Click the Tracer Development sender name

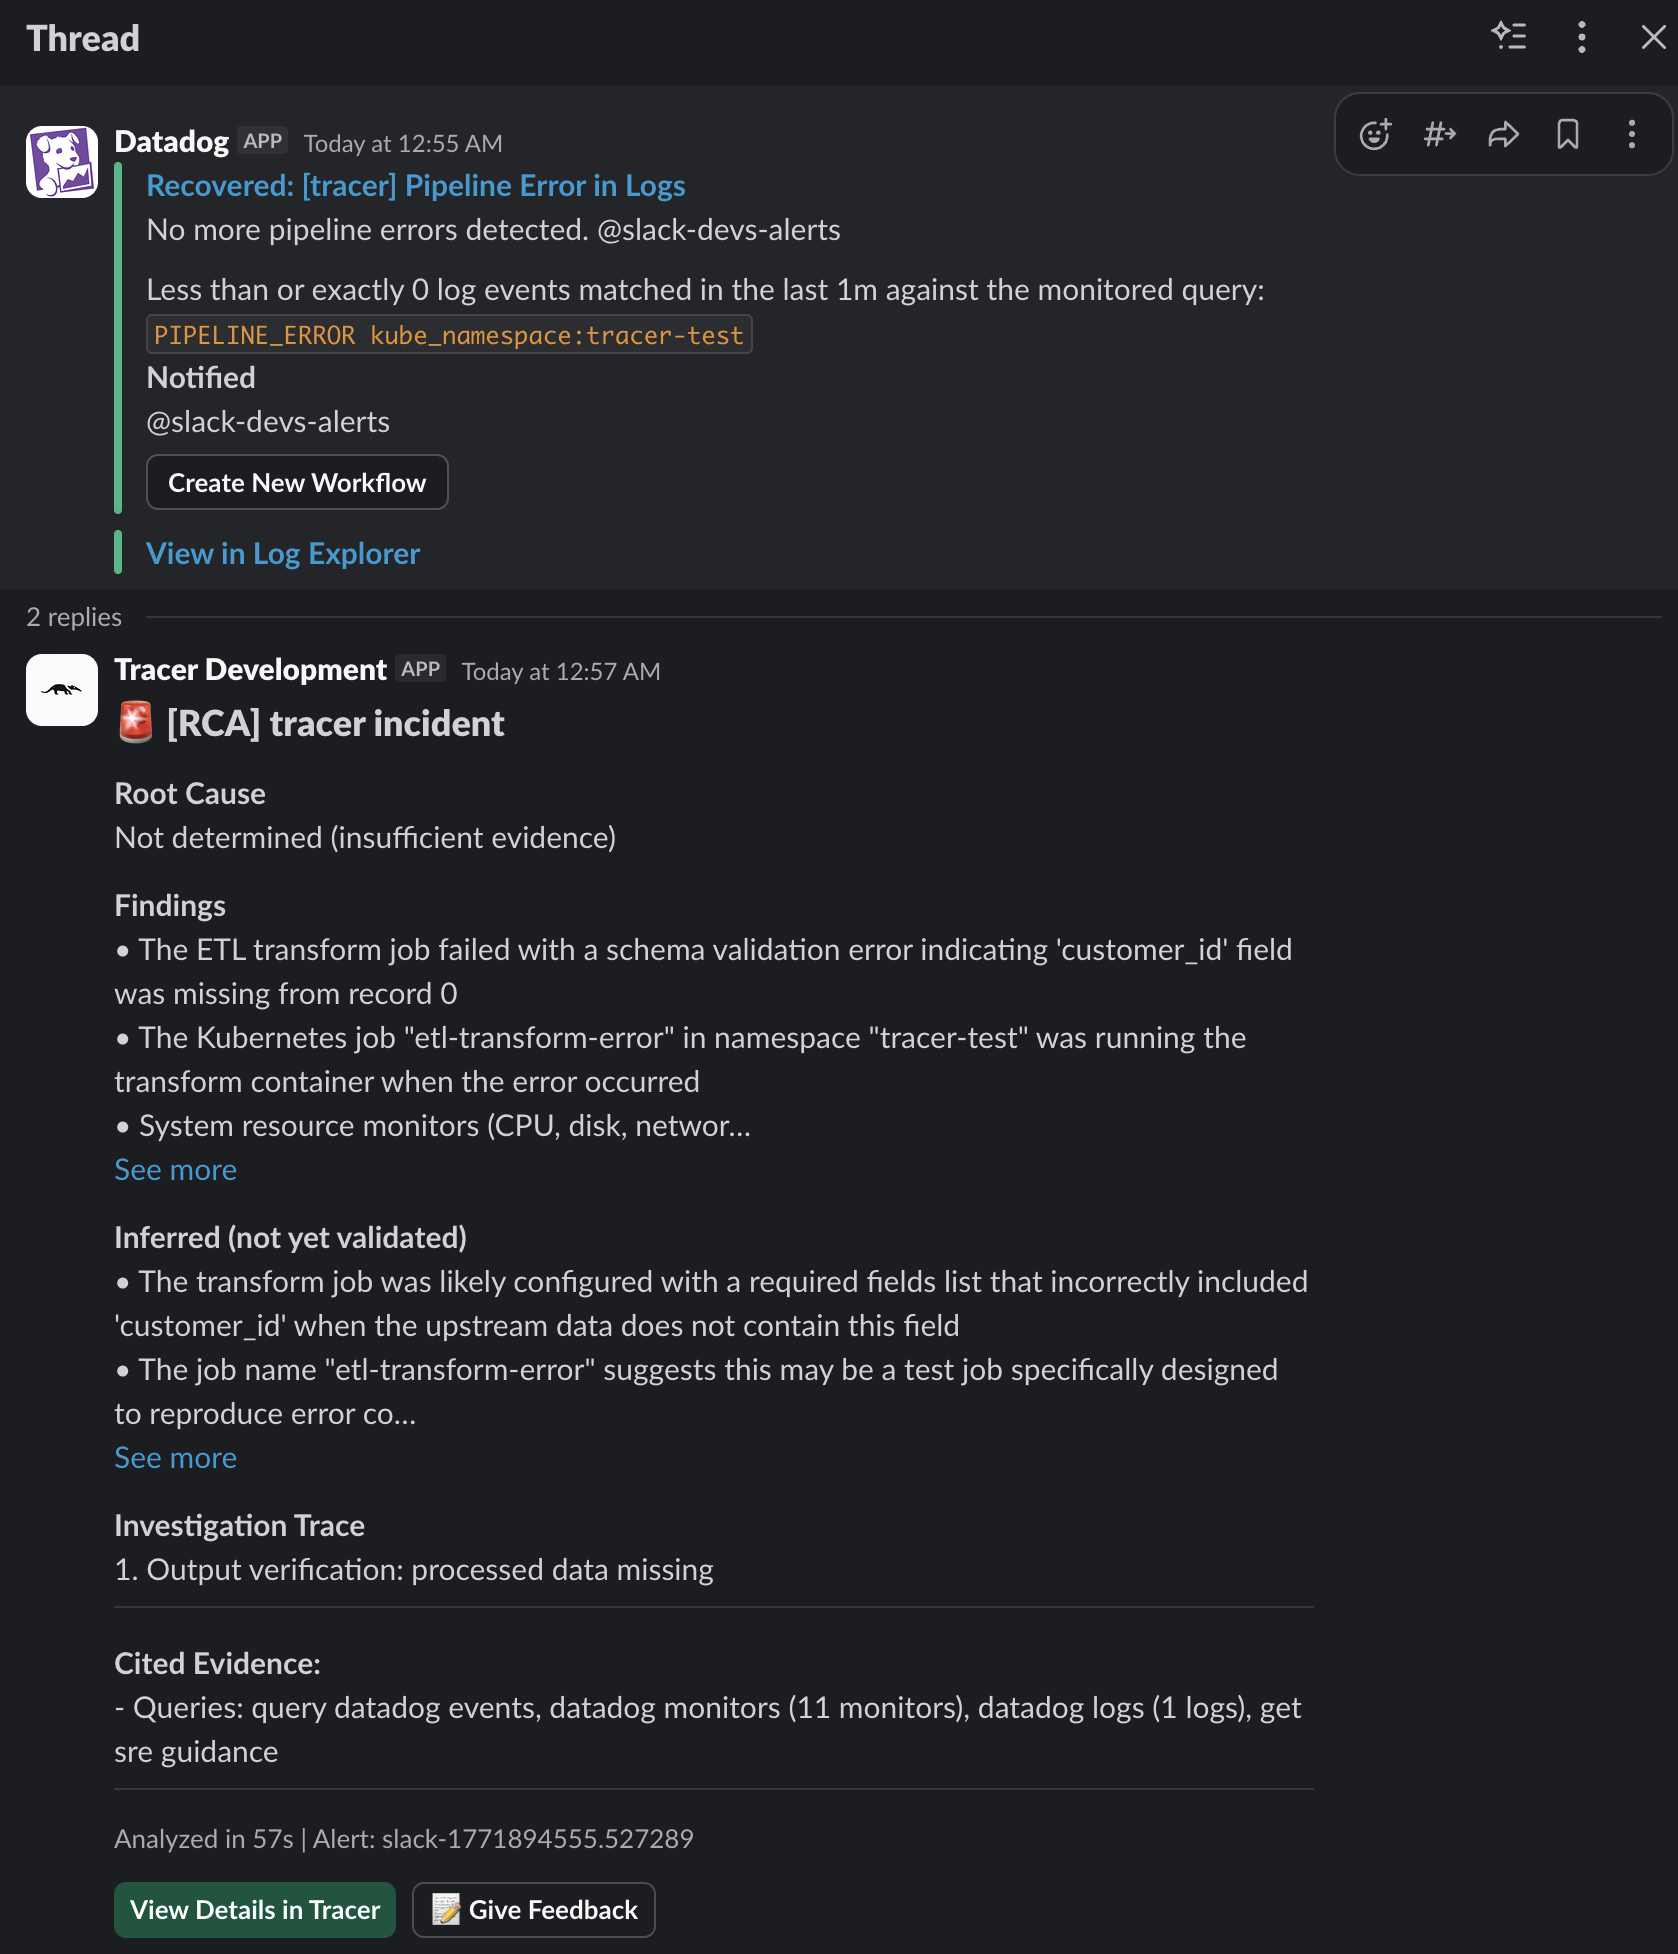[x=250, y=669]
